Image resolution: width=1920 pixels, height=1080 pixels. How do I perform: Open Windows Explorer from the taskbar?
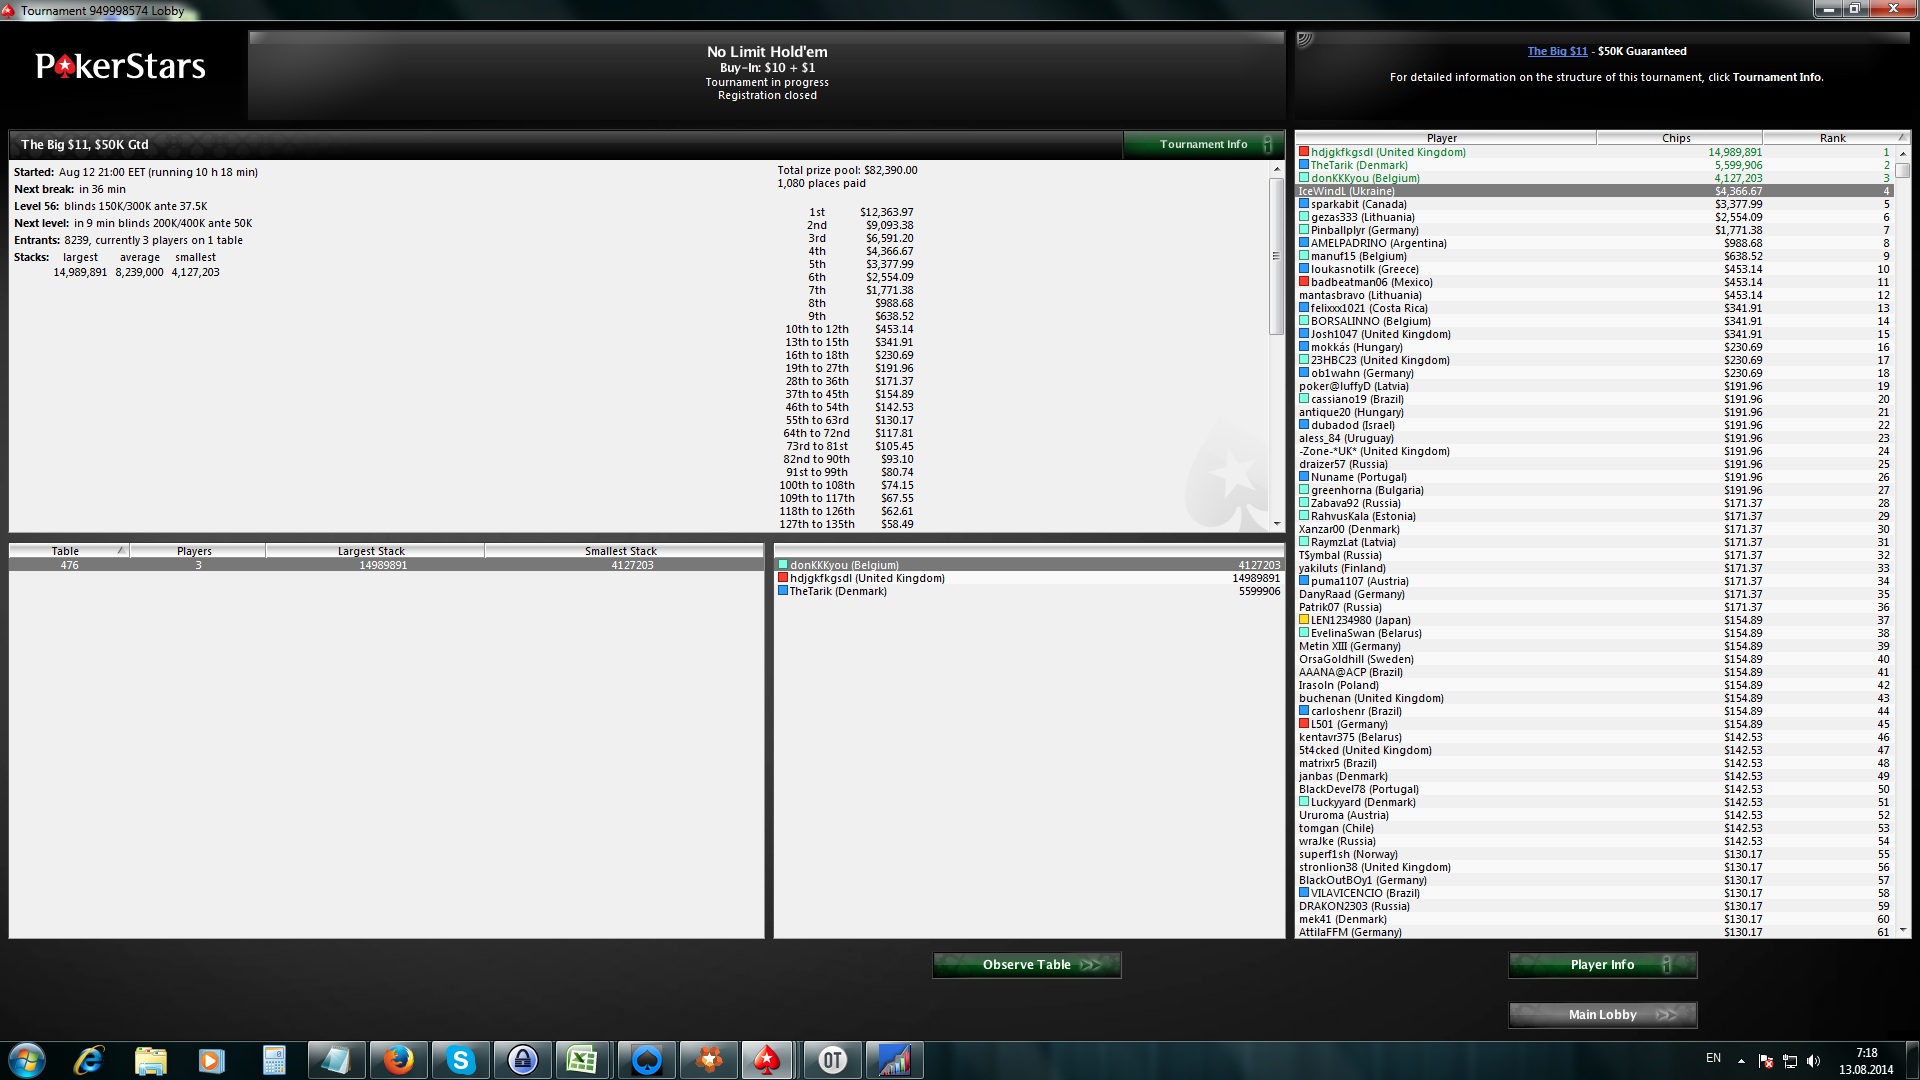150,1060
